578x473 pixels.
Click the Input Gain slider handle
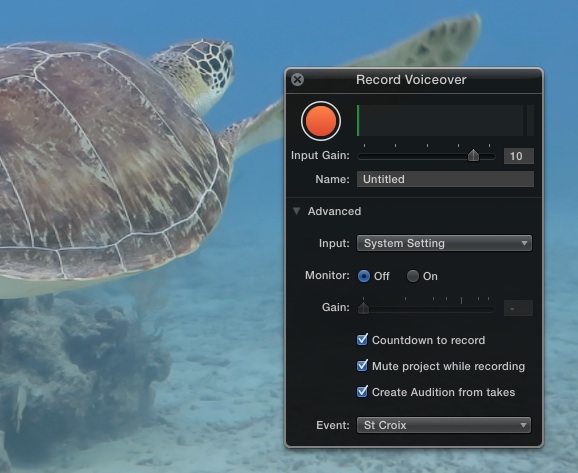click(473, 155)
